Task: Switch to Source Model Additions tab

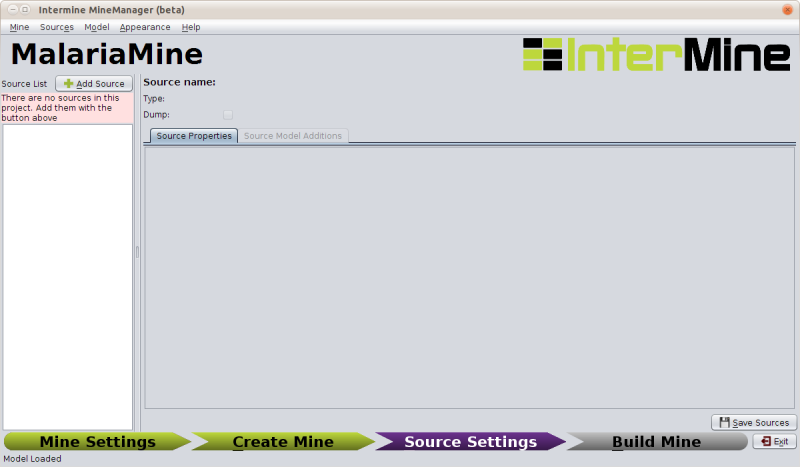Action: pyautogui.click(x=293, y=136)
